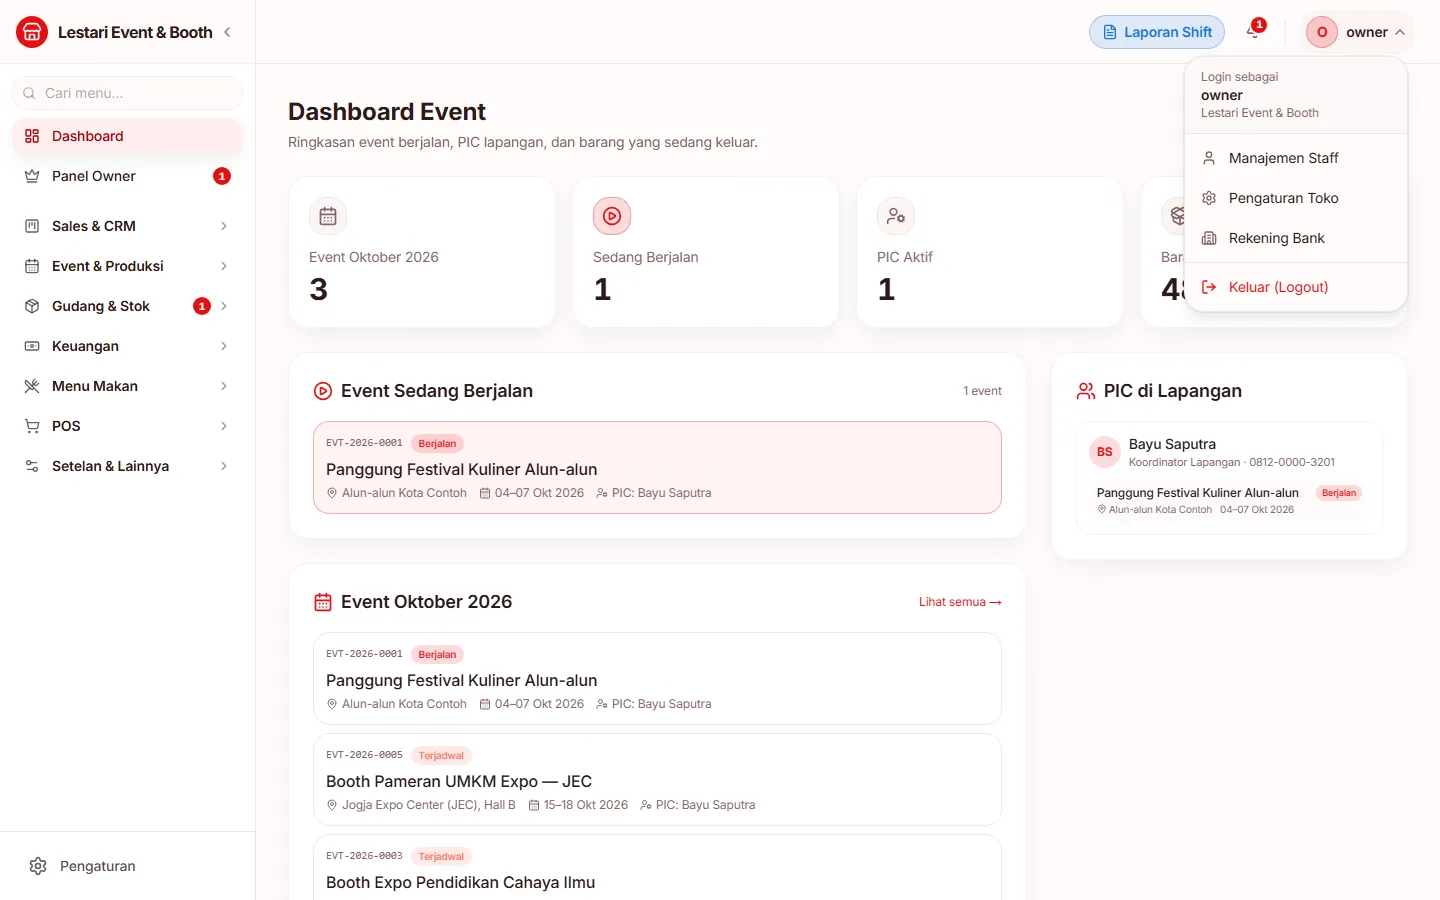Image resolution: width=1440 pixels, height=900 pixels.
Task: Click '15–18 Okt 2026' date text
Action: 586,805
